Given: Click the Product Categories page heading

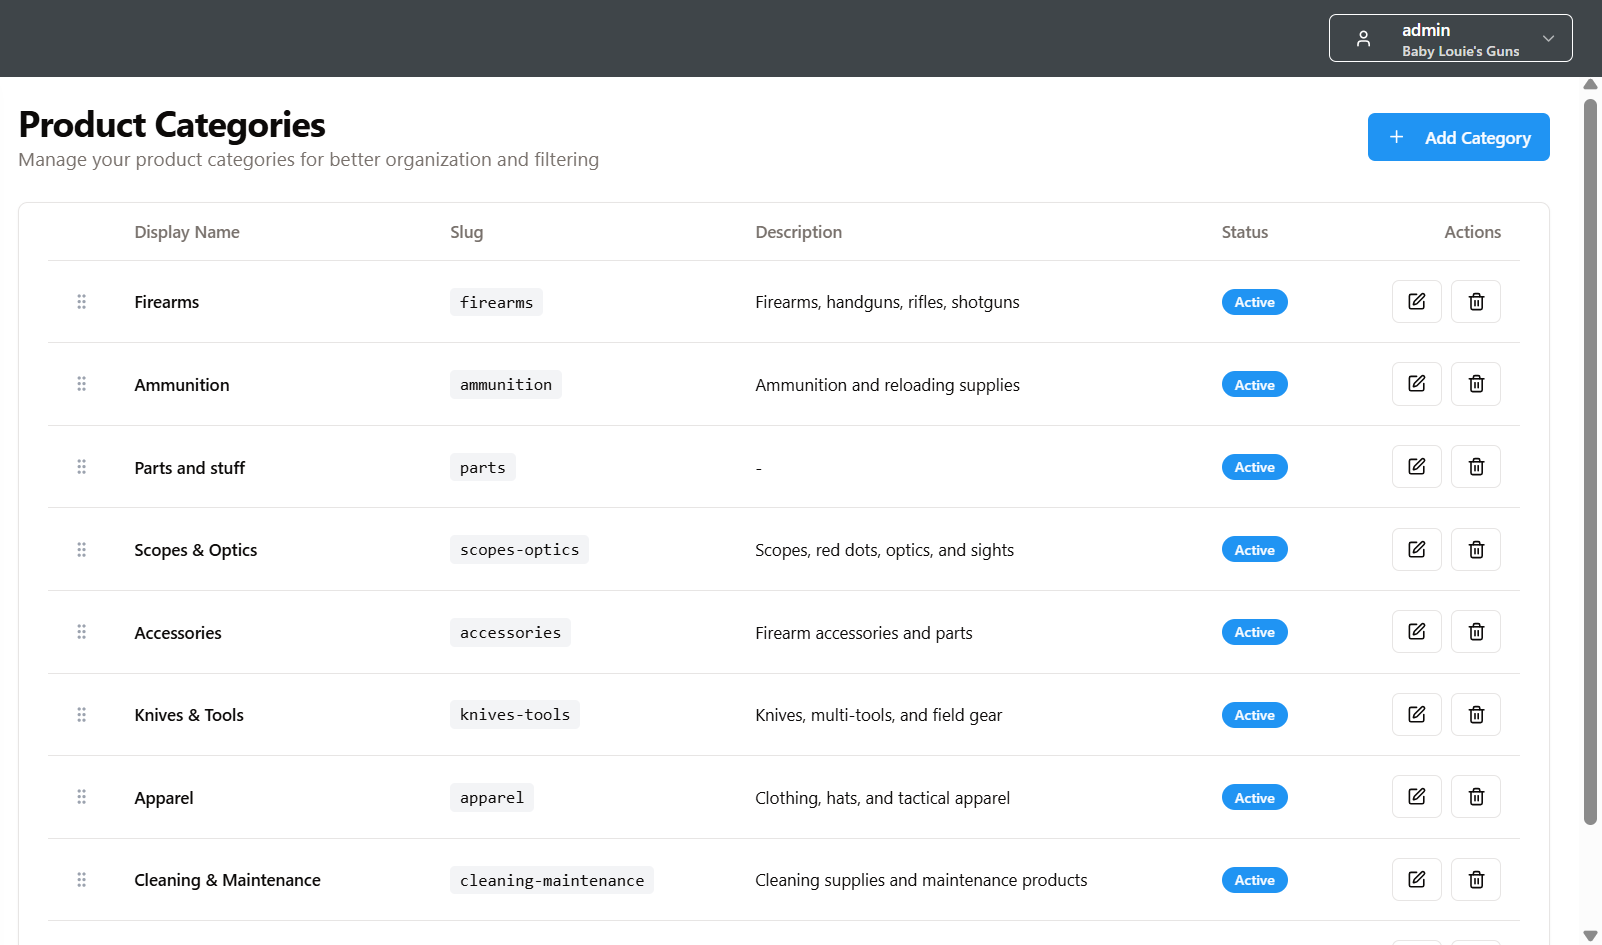Looking at the screenshot, I should pos(172,125).
